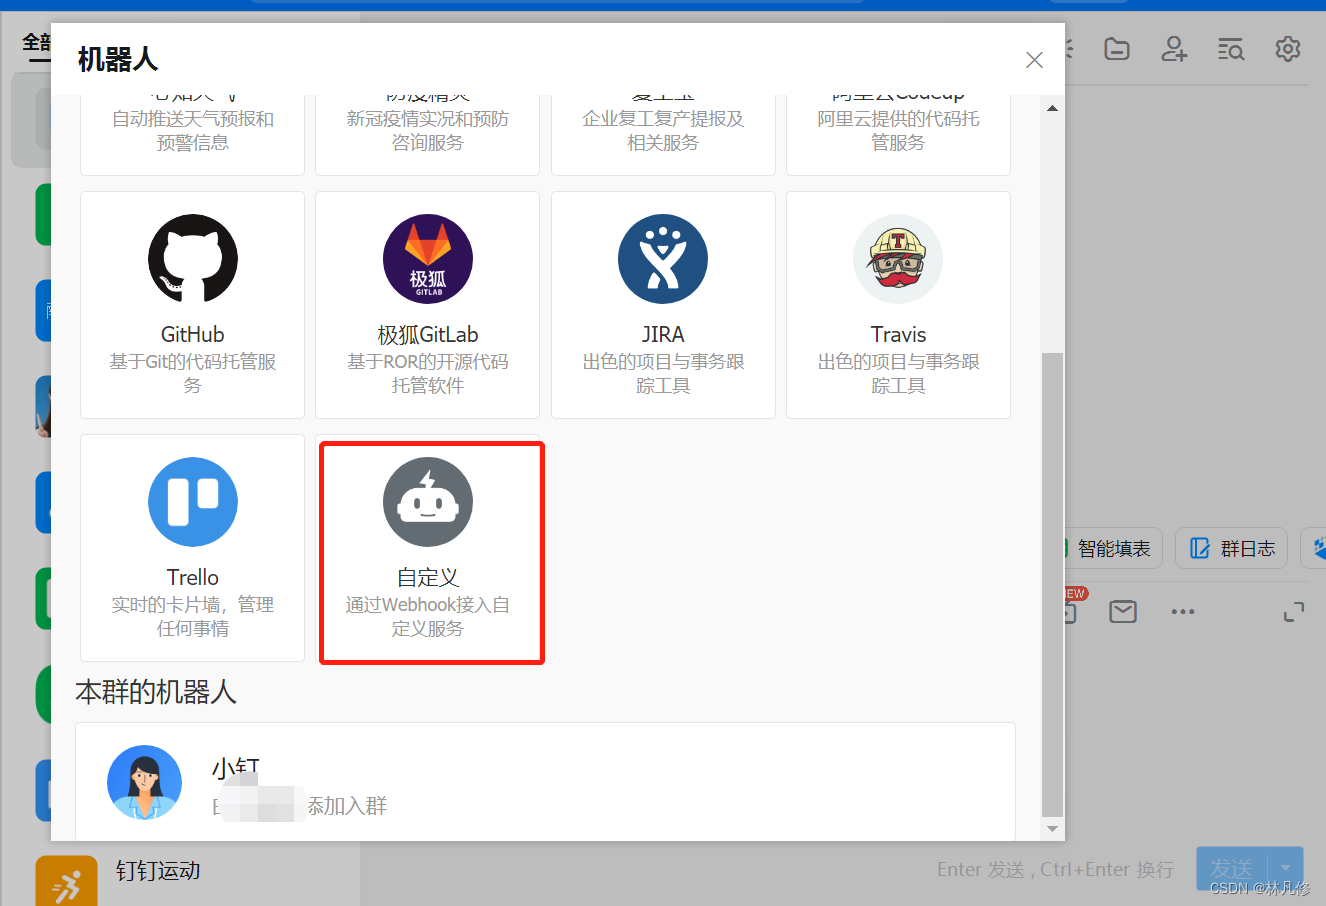Open the 小钉 robot avatar
This screenshot has width=1326, height=906.
click(145, 782)
